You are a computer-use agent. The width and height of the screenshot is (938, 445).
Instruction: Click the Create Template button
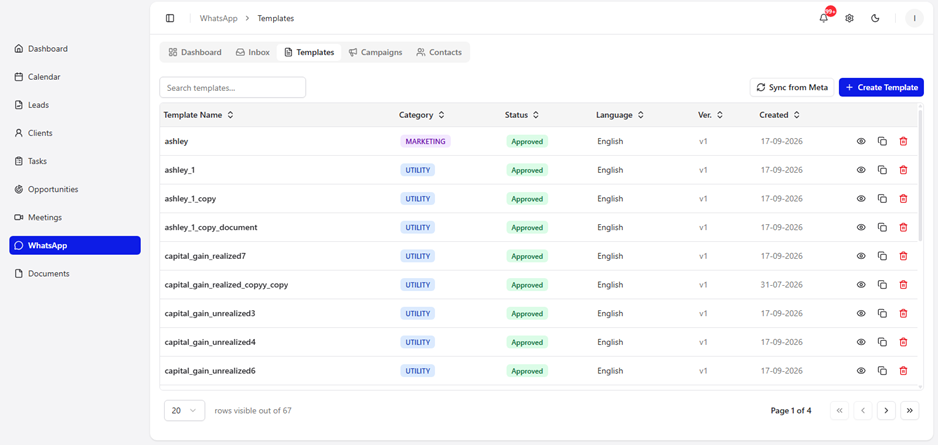pos(881,87)
